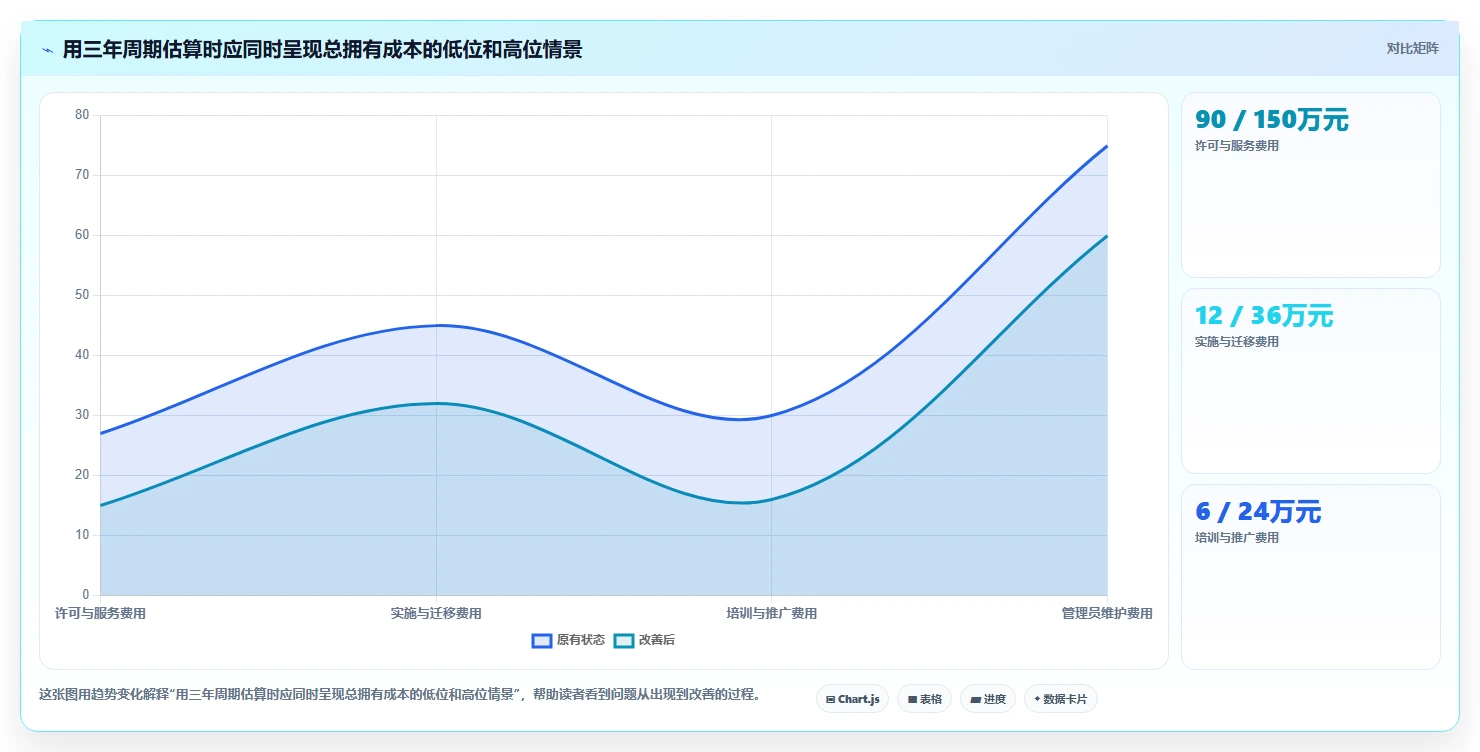Click the lightning icon beside the title
The width and height of the screenshot is (1480, 752).
click(x=47, y=50)
